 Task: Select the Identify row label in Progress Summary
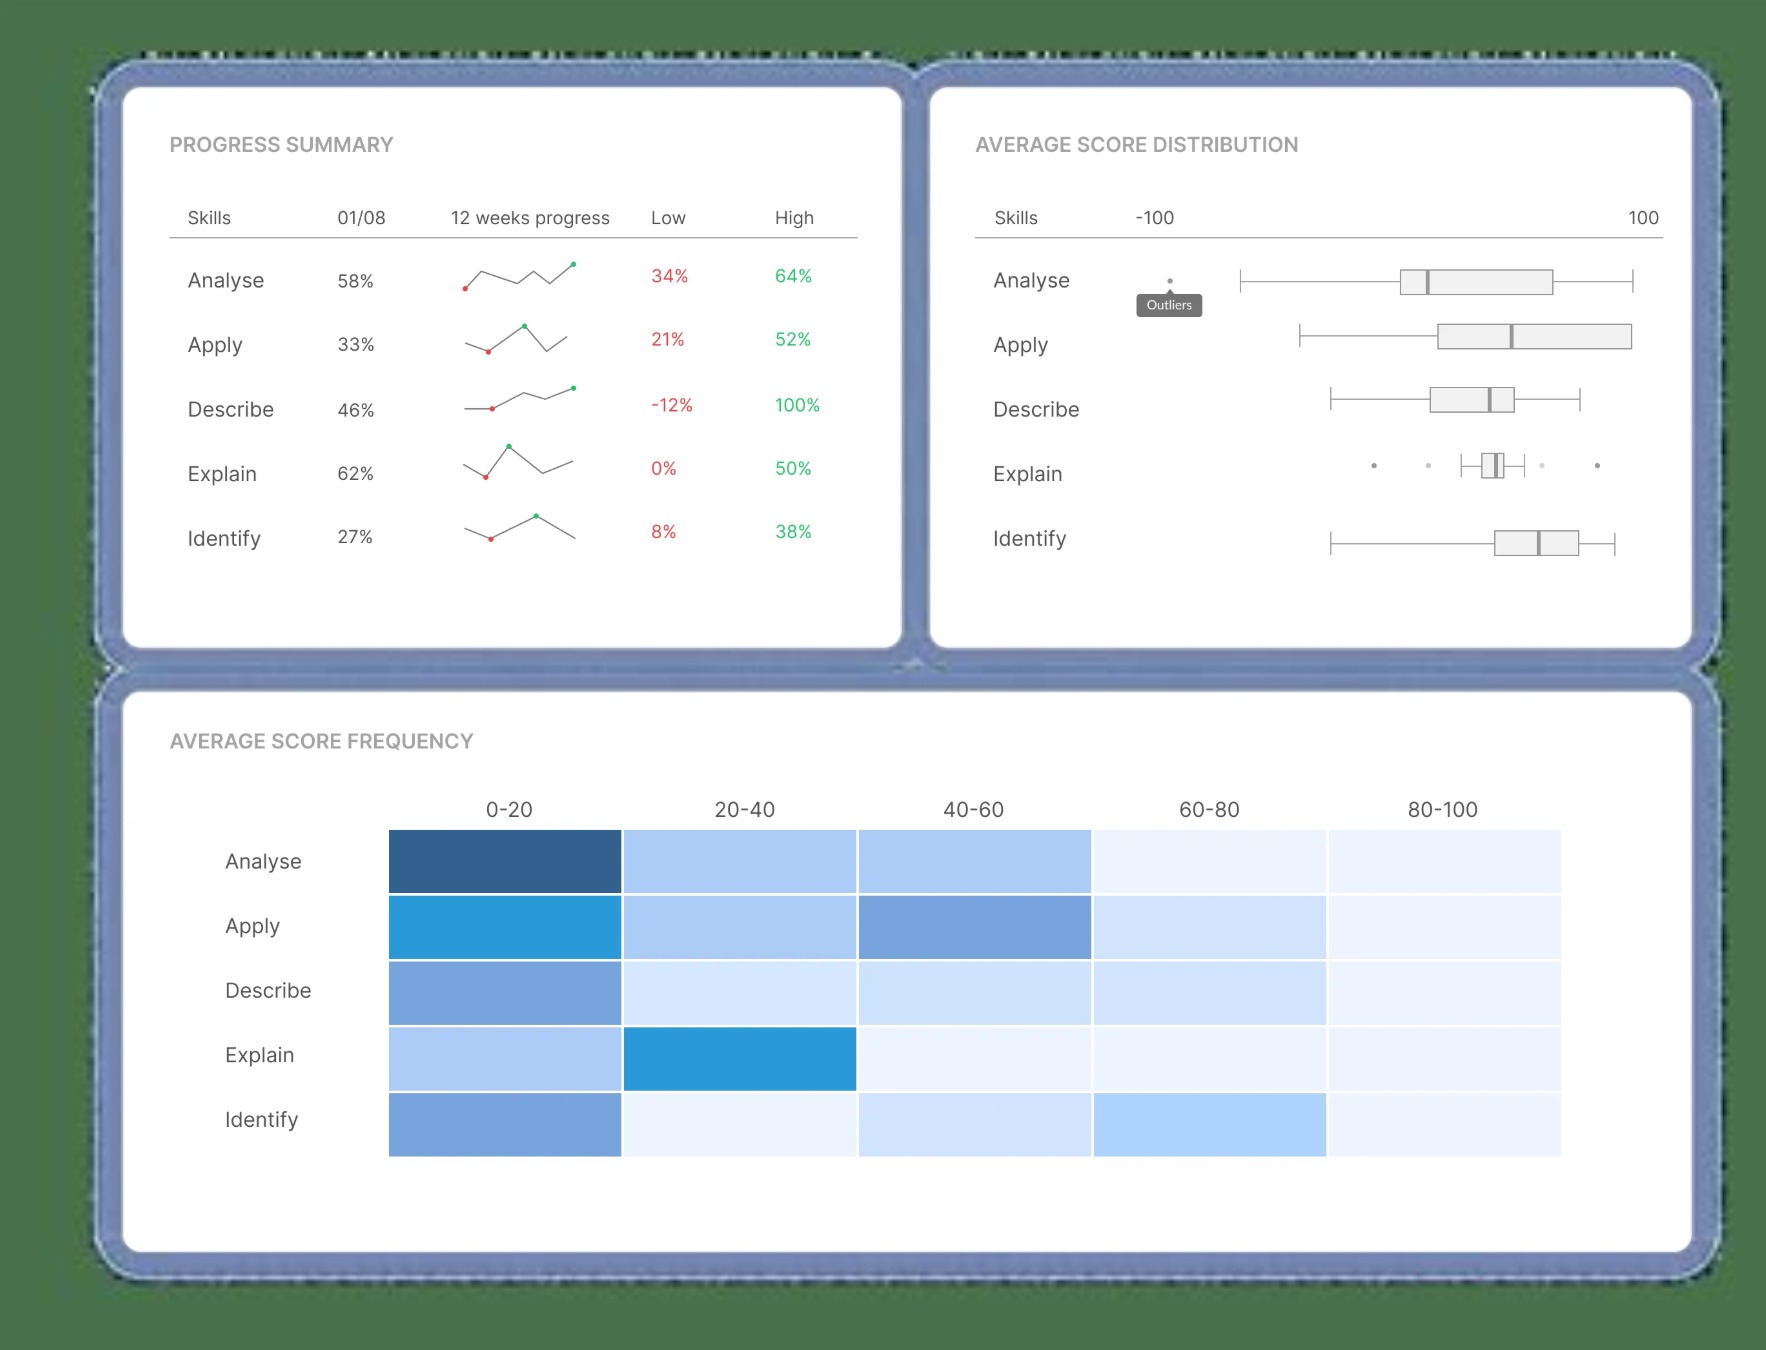pyautogui.click(x=224, y=538)
